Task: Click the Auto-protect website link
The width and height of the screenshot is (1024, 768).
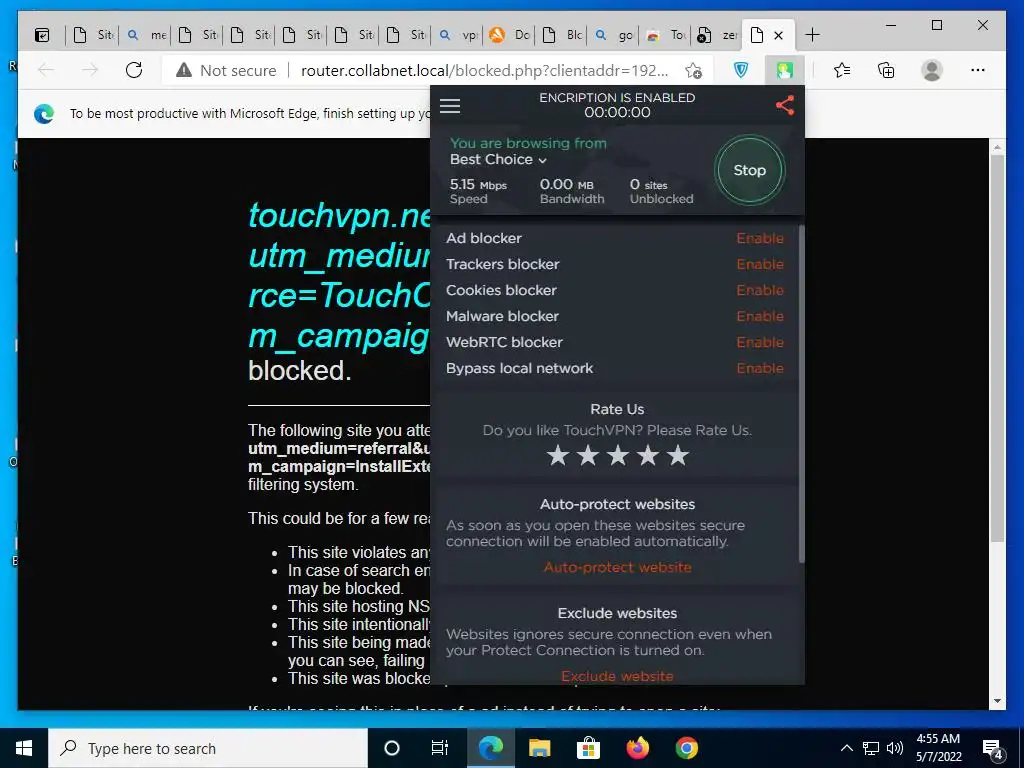Action: point(617,568)
